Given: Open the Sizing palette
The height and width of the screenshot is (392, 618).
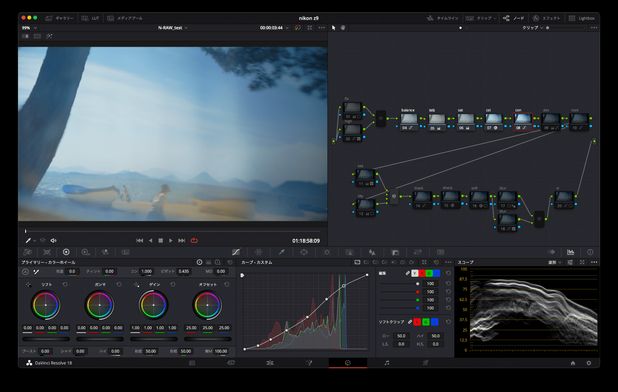Looking at the screenshot, I should [x=417, y=252].
